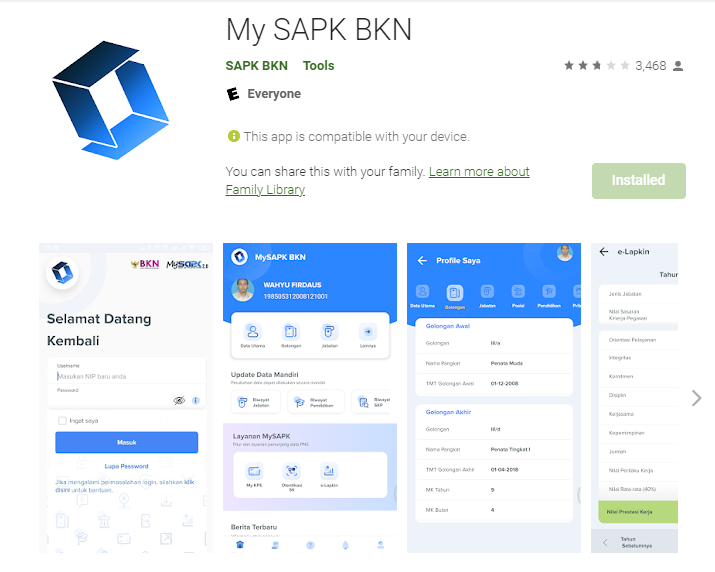
Task: Click the Everyone content rating E icon
Action: pos(233,94)
